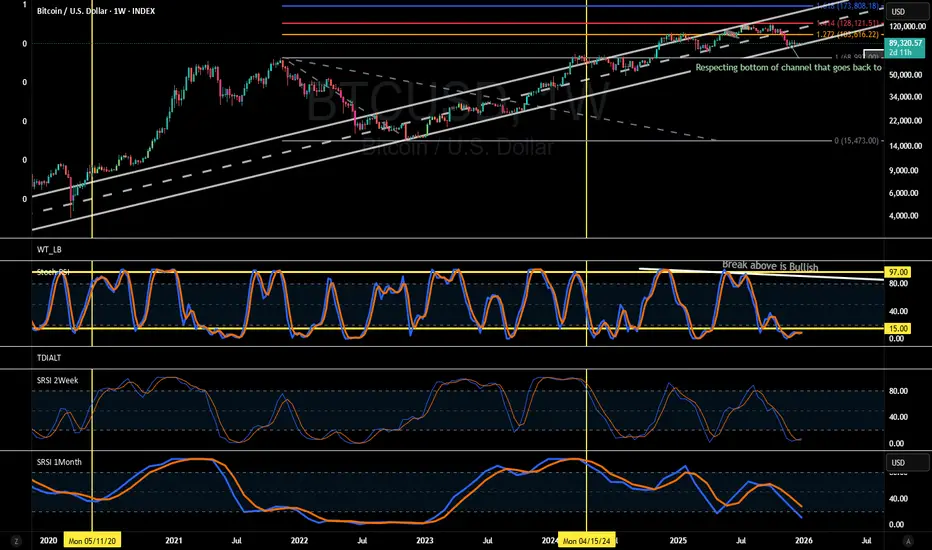Click the 22,000.00 price axis label
The width and height of the screenshot is (932, 550).
click(906, 121)
